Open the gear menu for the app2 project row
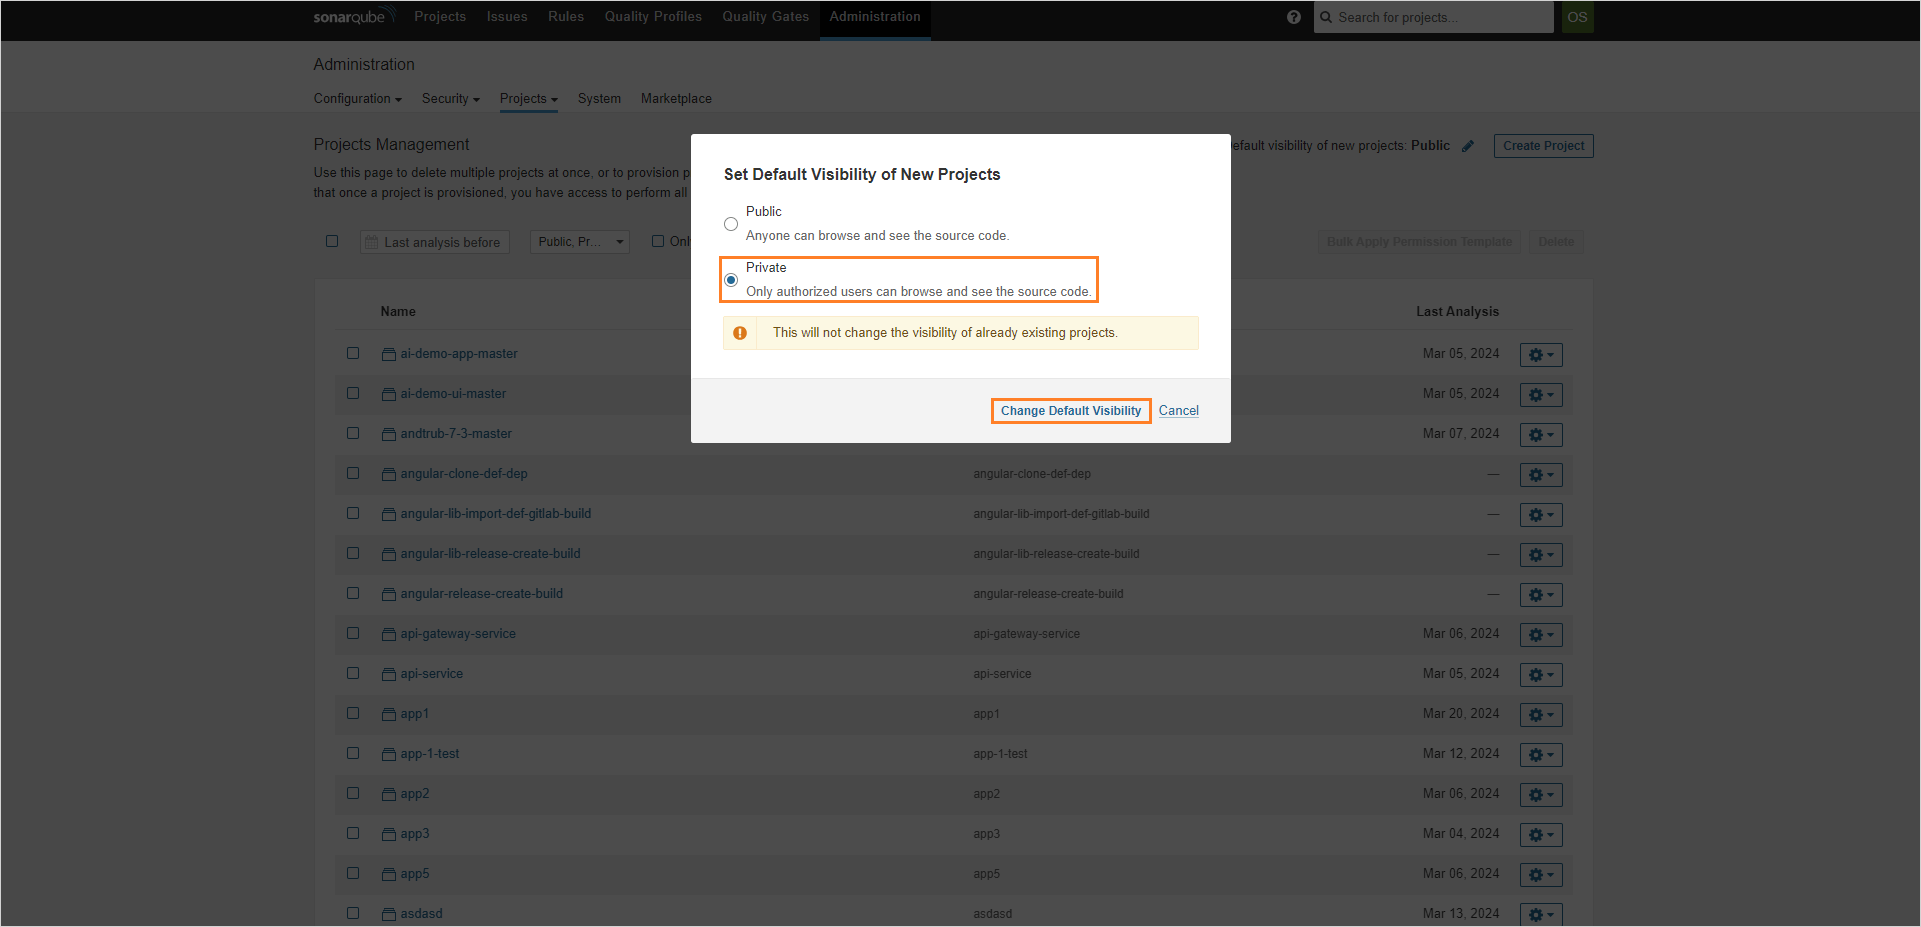 [1540, 794]
